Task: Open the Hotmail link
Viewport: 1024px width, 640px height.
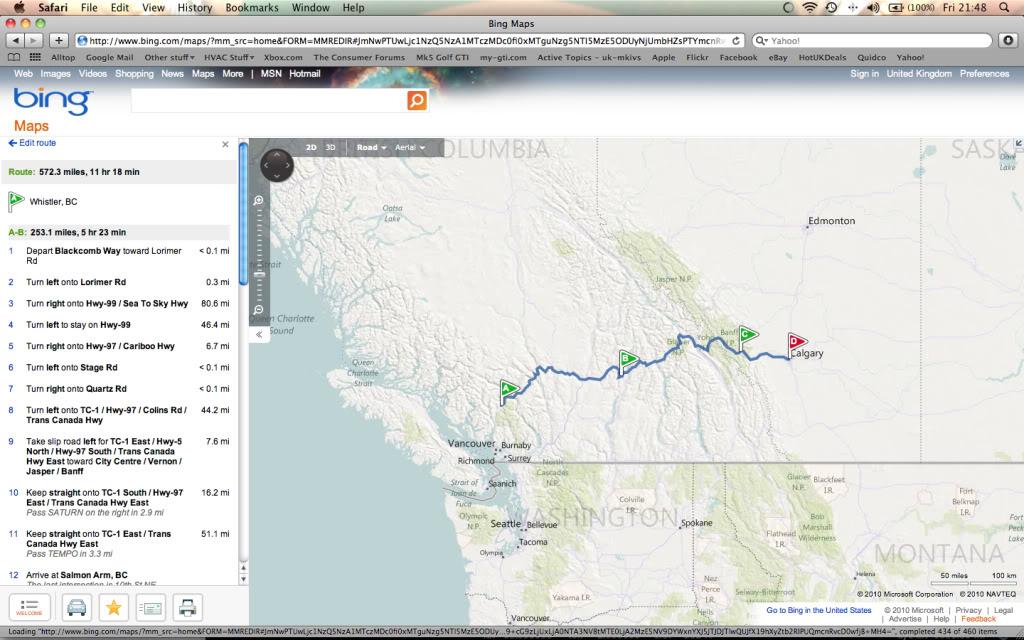Action: coord(305,74)
